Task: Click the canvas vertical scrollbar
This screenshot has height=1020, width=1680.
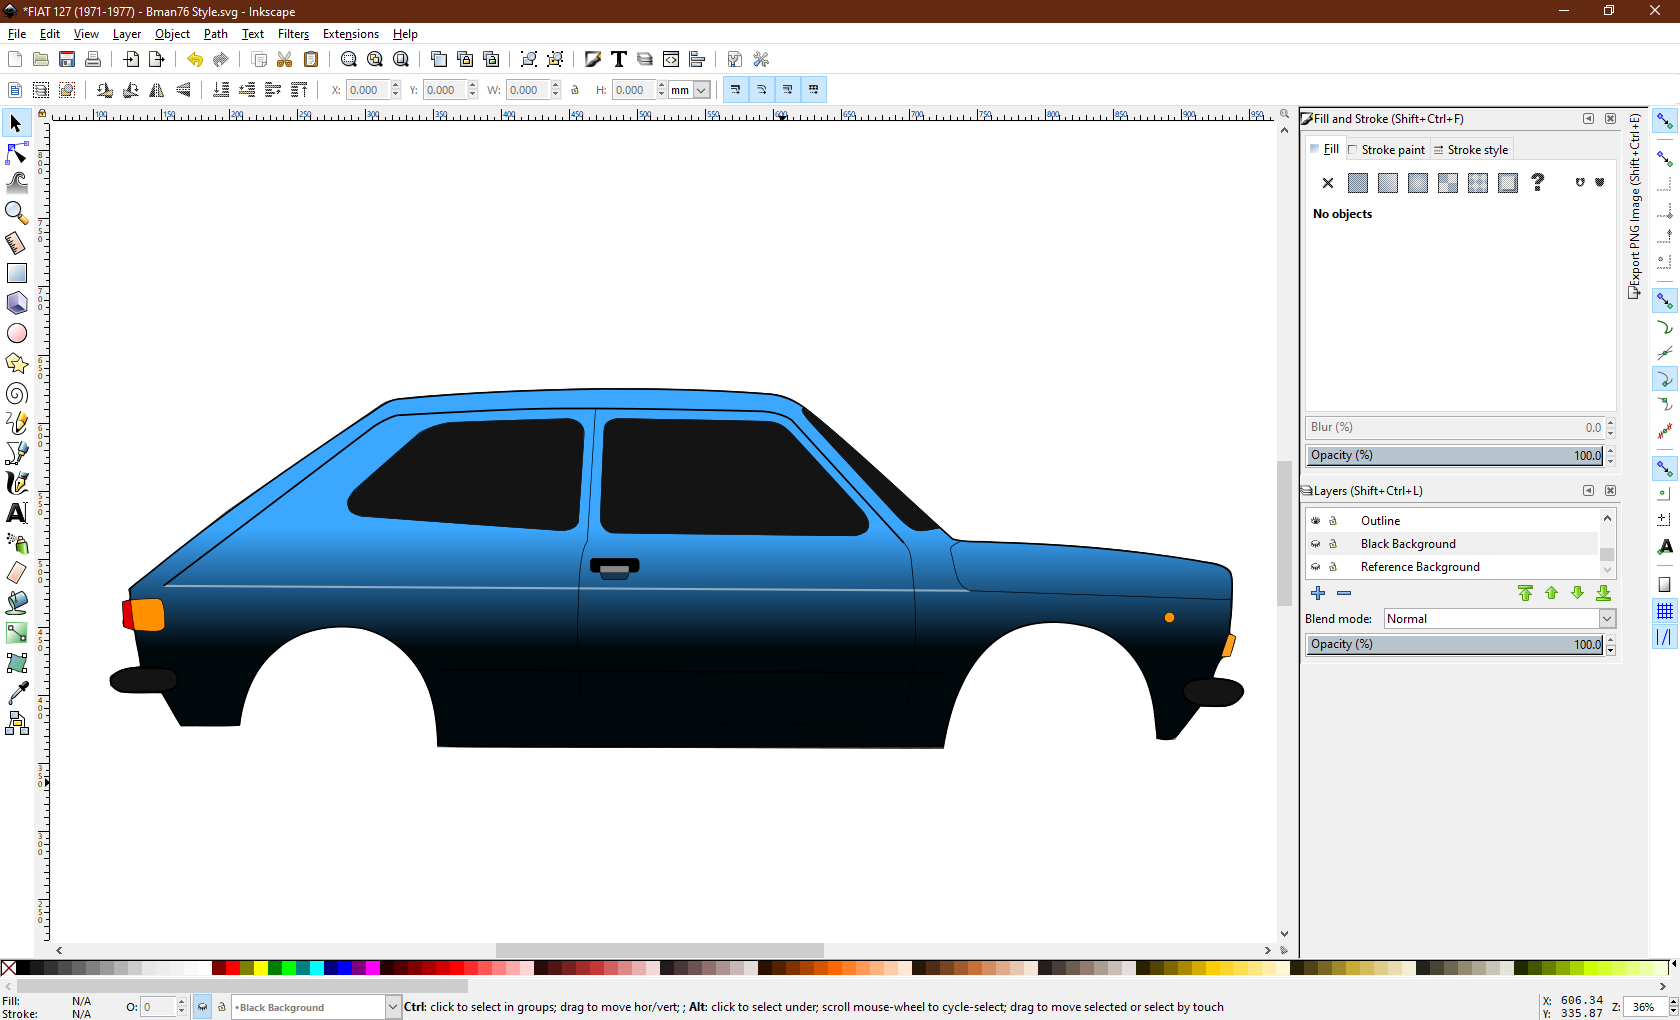Action: (x=1284, y=532)
